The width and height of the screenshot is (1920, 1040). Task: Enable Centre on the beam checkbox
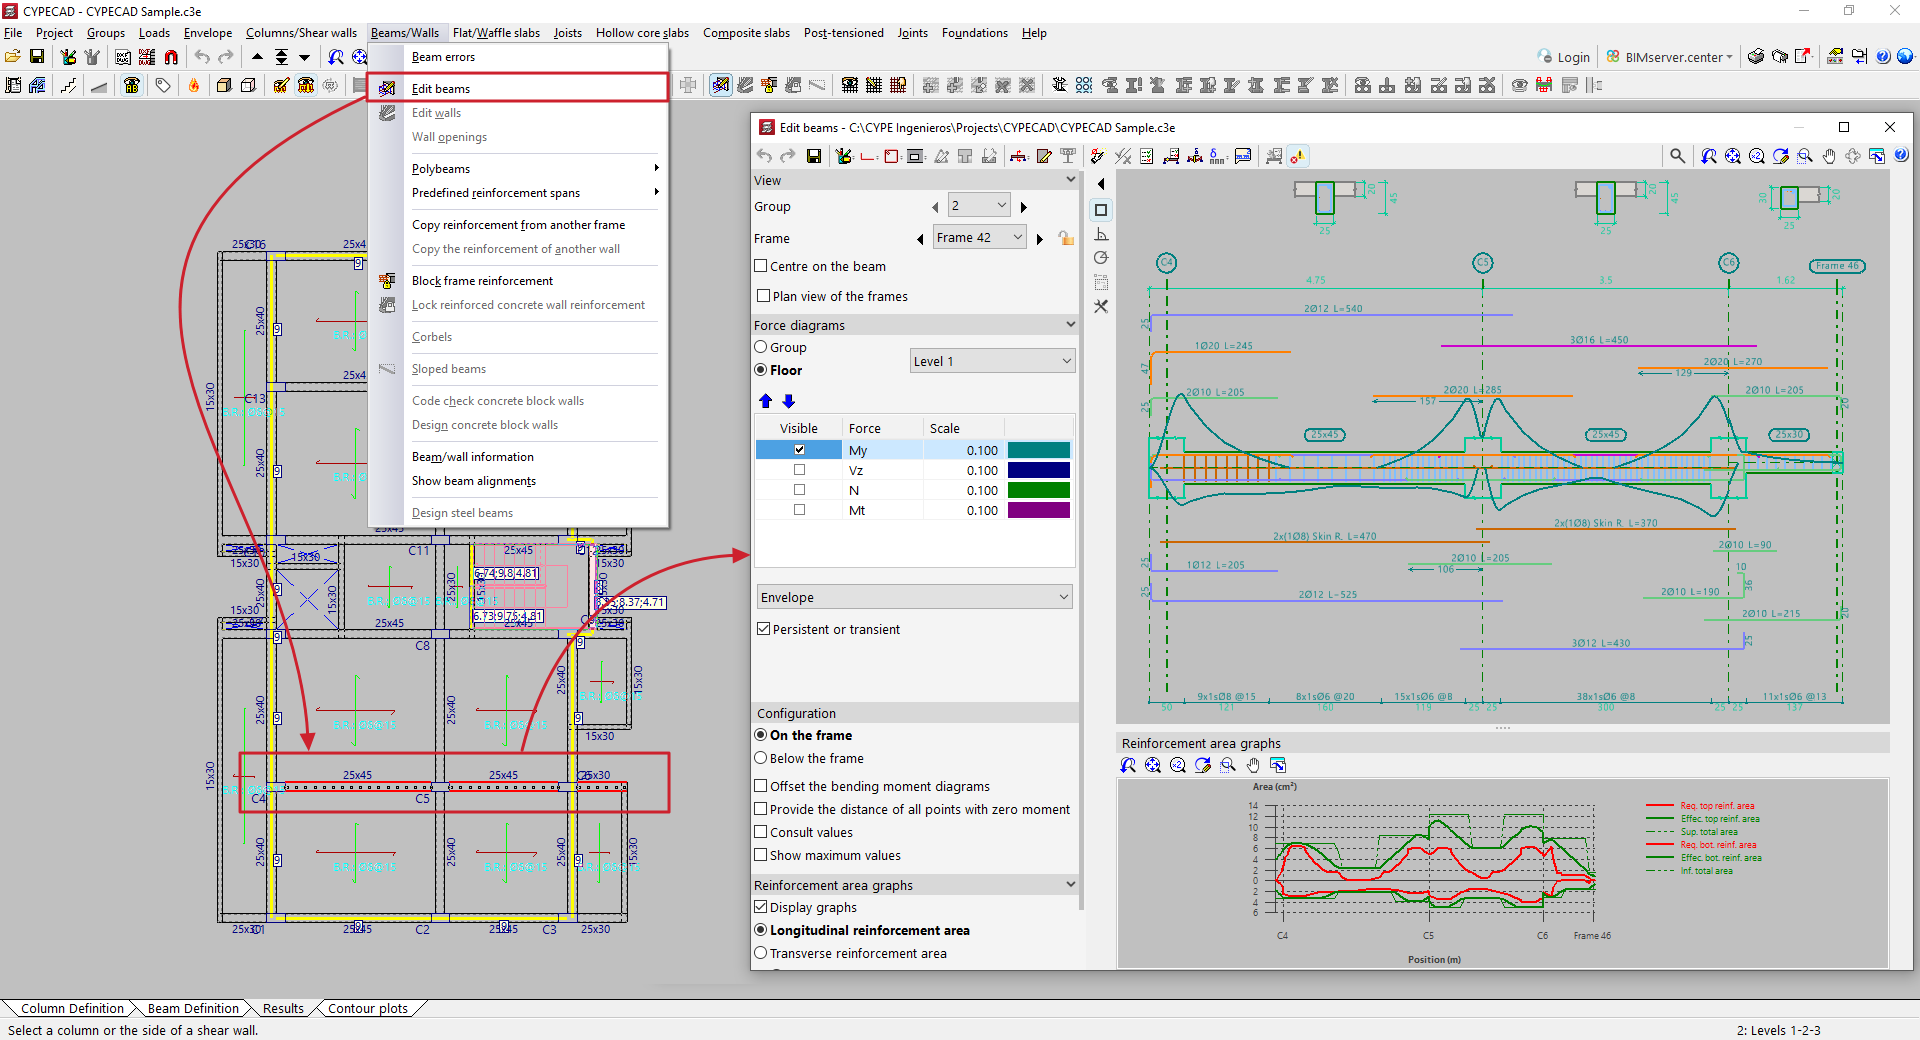pyautogui.click(x=762, y=266)
